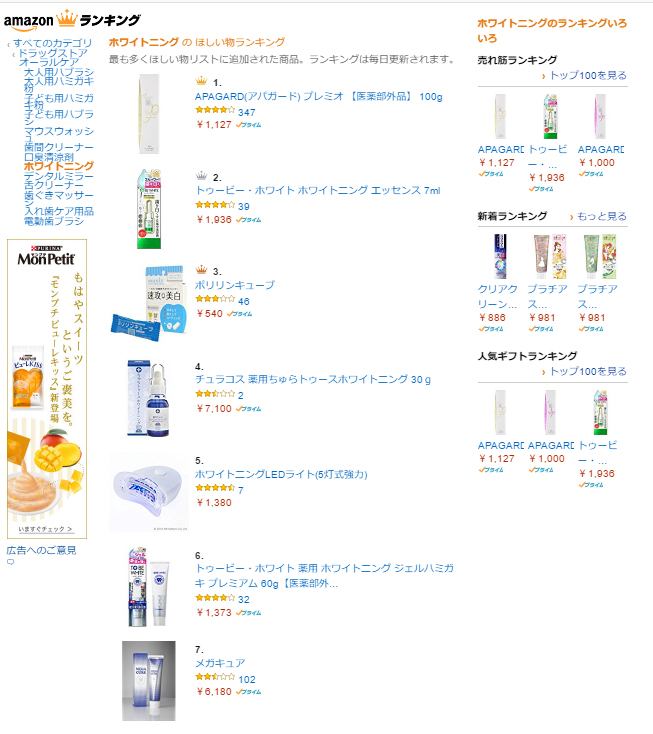Open チュラコス 薬用ちゅらトゥースホワイトニング link
653x734 pixels.
pos(313,380)
